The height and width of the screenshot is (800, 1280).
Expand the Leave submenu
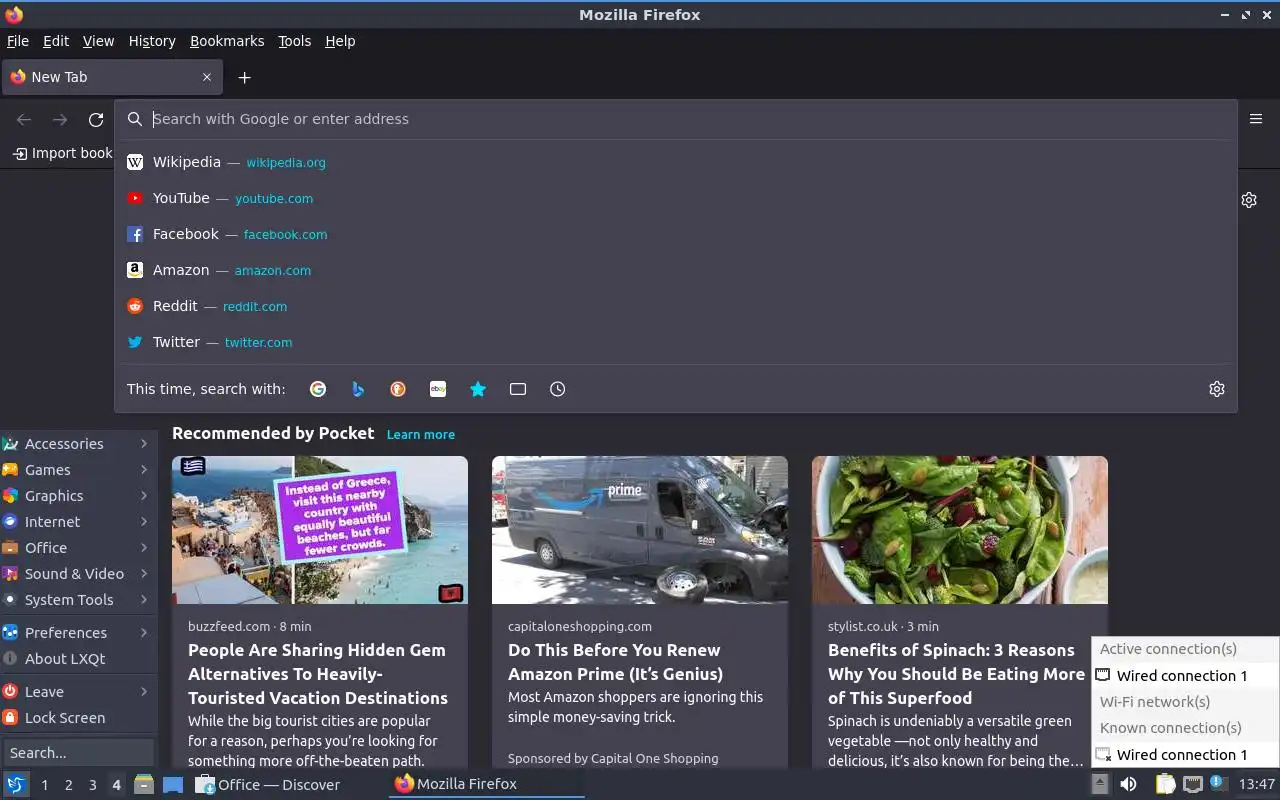tap(79, 692)
